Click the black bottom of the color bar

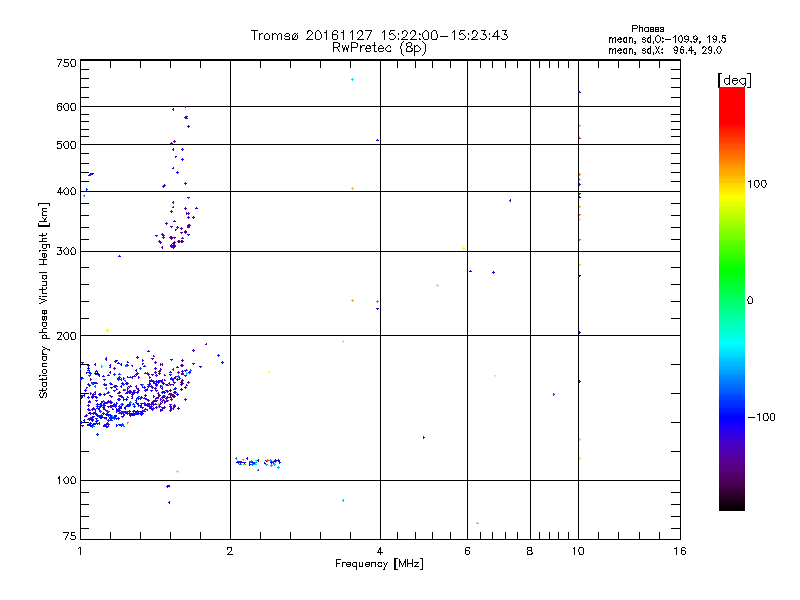[x=732, y=503]
